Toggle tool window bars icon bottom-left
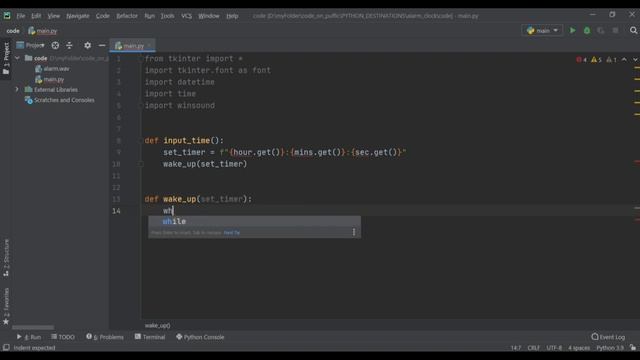 click(x=6, y=347)
